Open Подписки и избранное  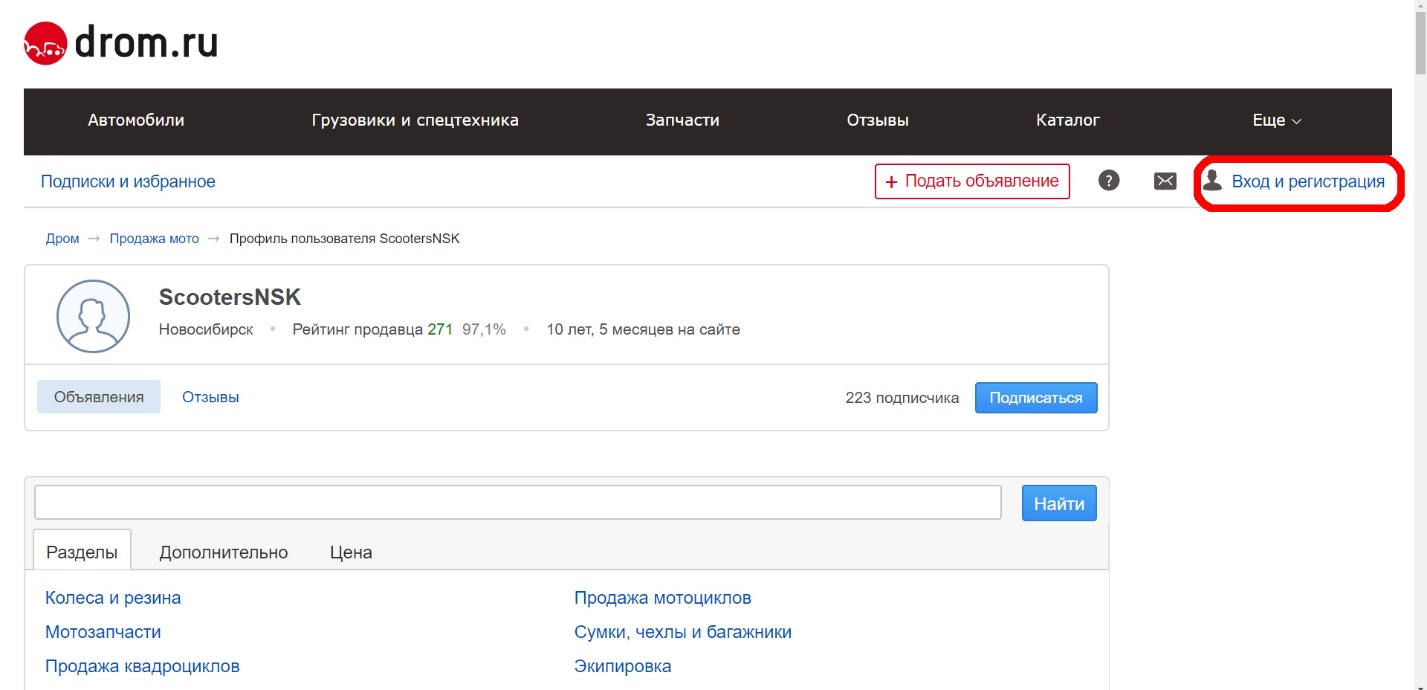(x=128, y=181)
